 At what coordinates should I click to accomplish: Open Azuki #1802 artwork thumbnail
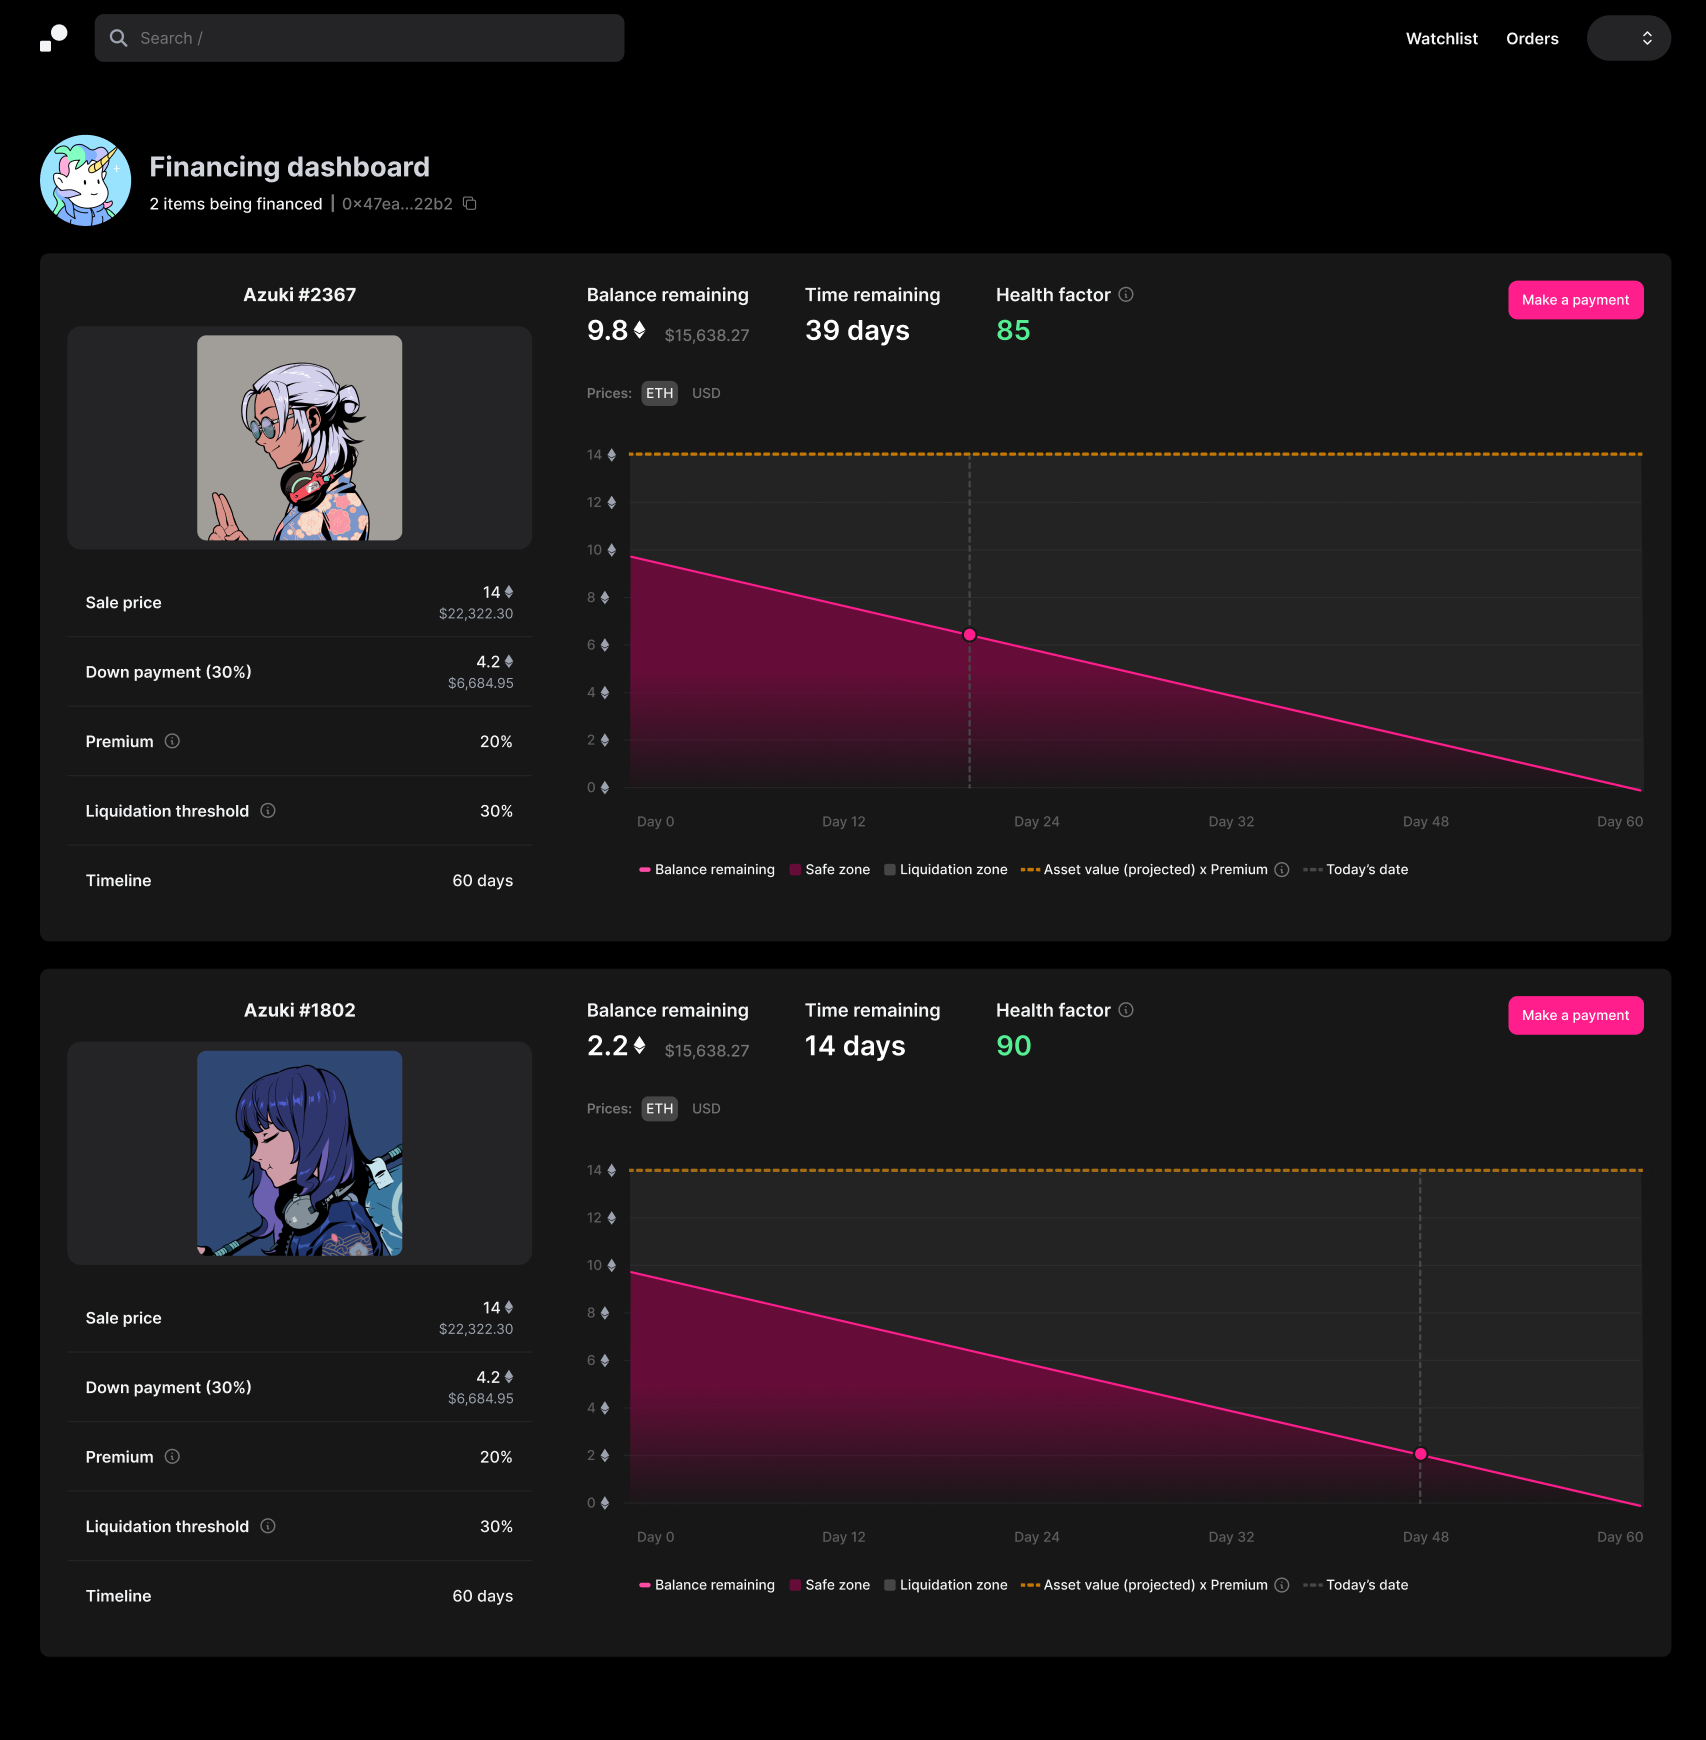tap(300, 1153)
